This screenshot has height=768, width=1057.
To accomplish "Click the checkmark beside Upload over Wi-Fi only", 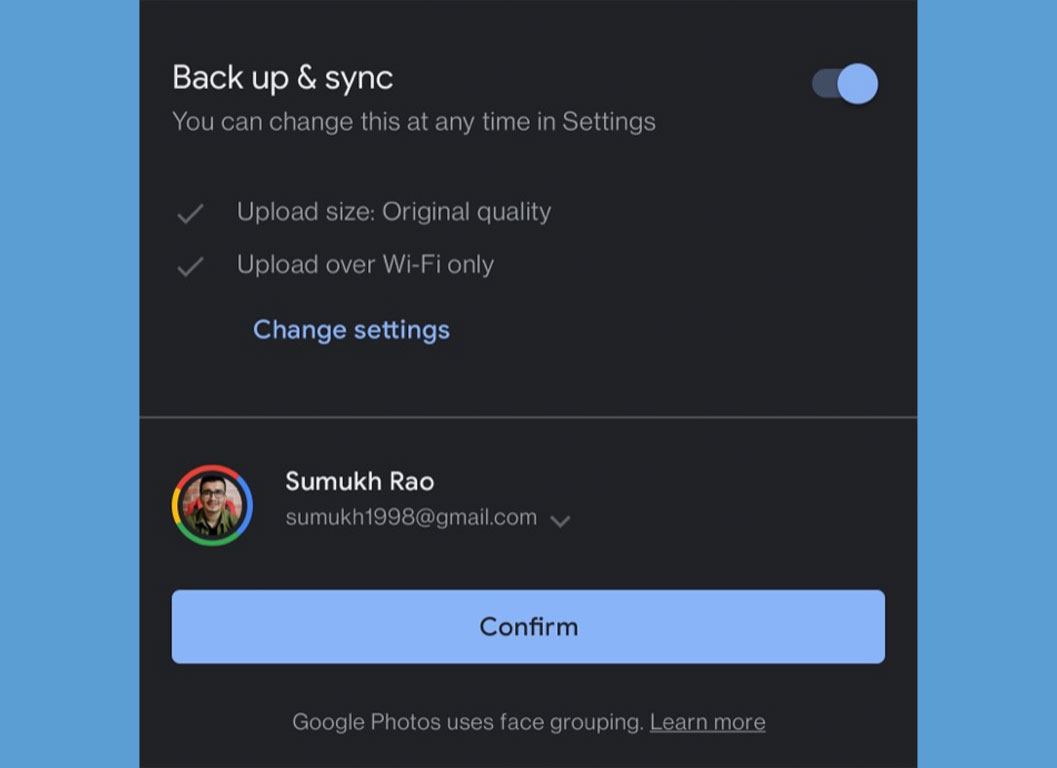I will (x=190, y=266).
